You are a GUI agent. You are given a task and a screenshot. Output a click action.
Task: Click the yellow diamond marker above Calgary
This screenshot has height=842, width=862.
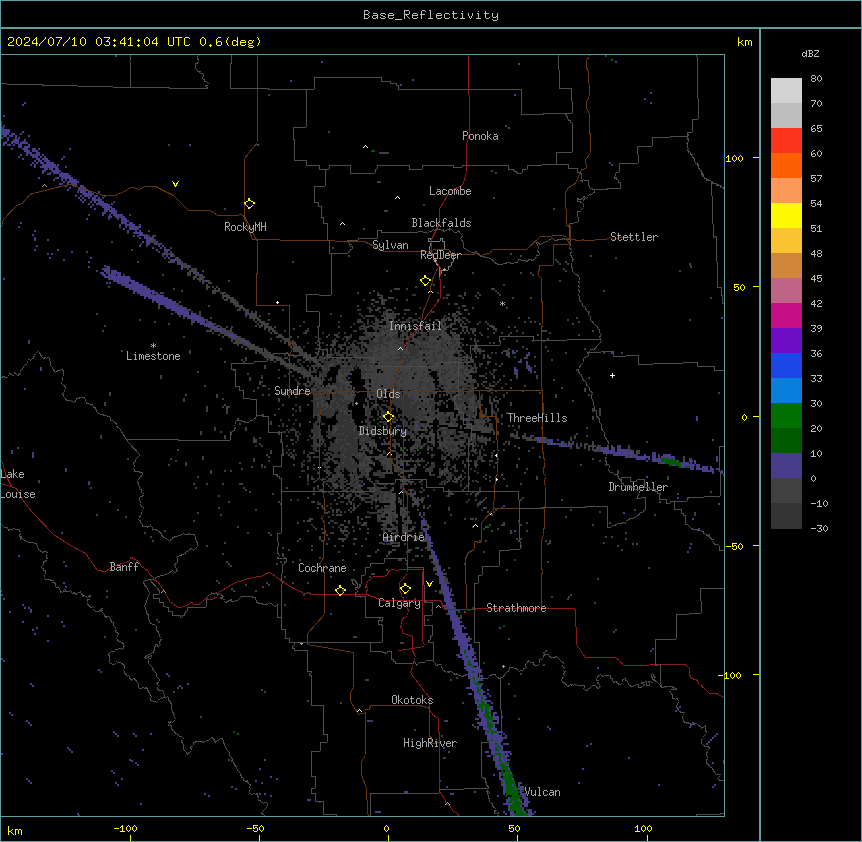pyautogui.click(x=405, y=589)
